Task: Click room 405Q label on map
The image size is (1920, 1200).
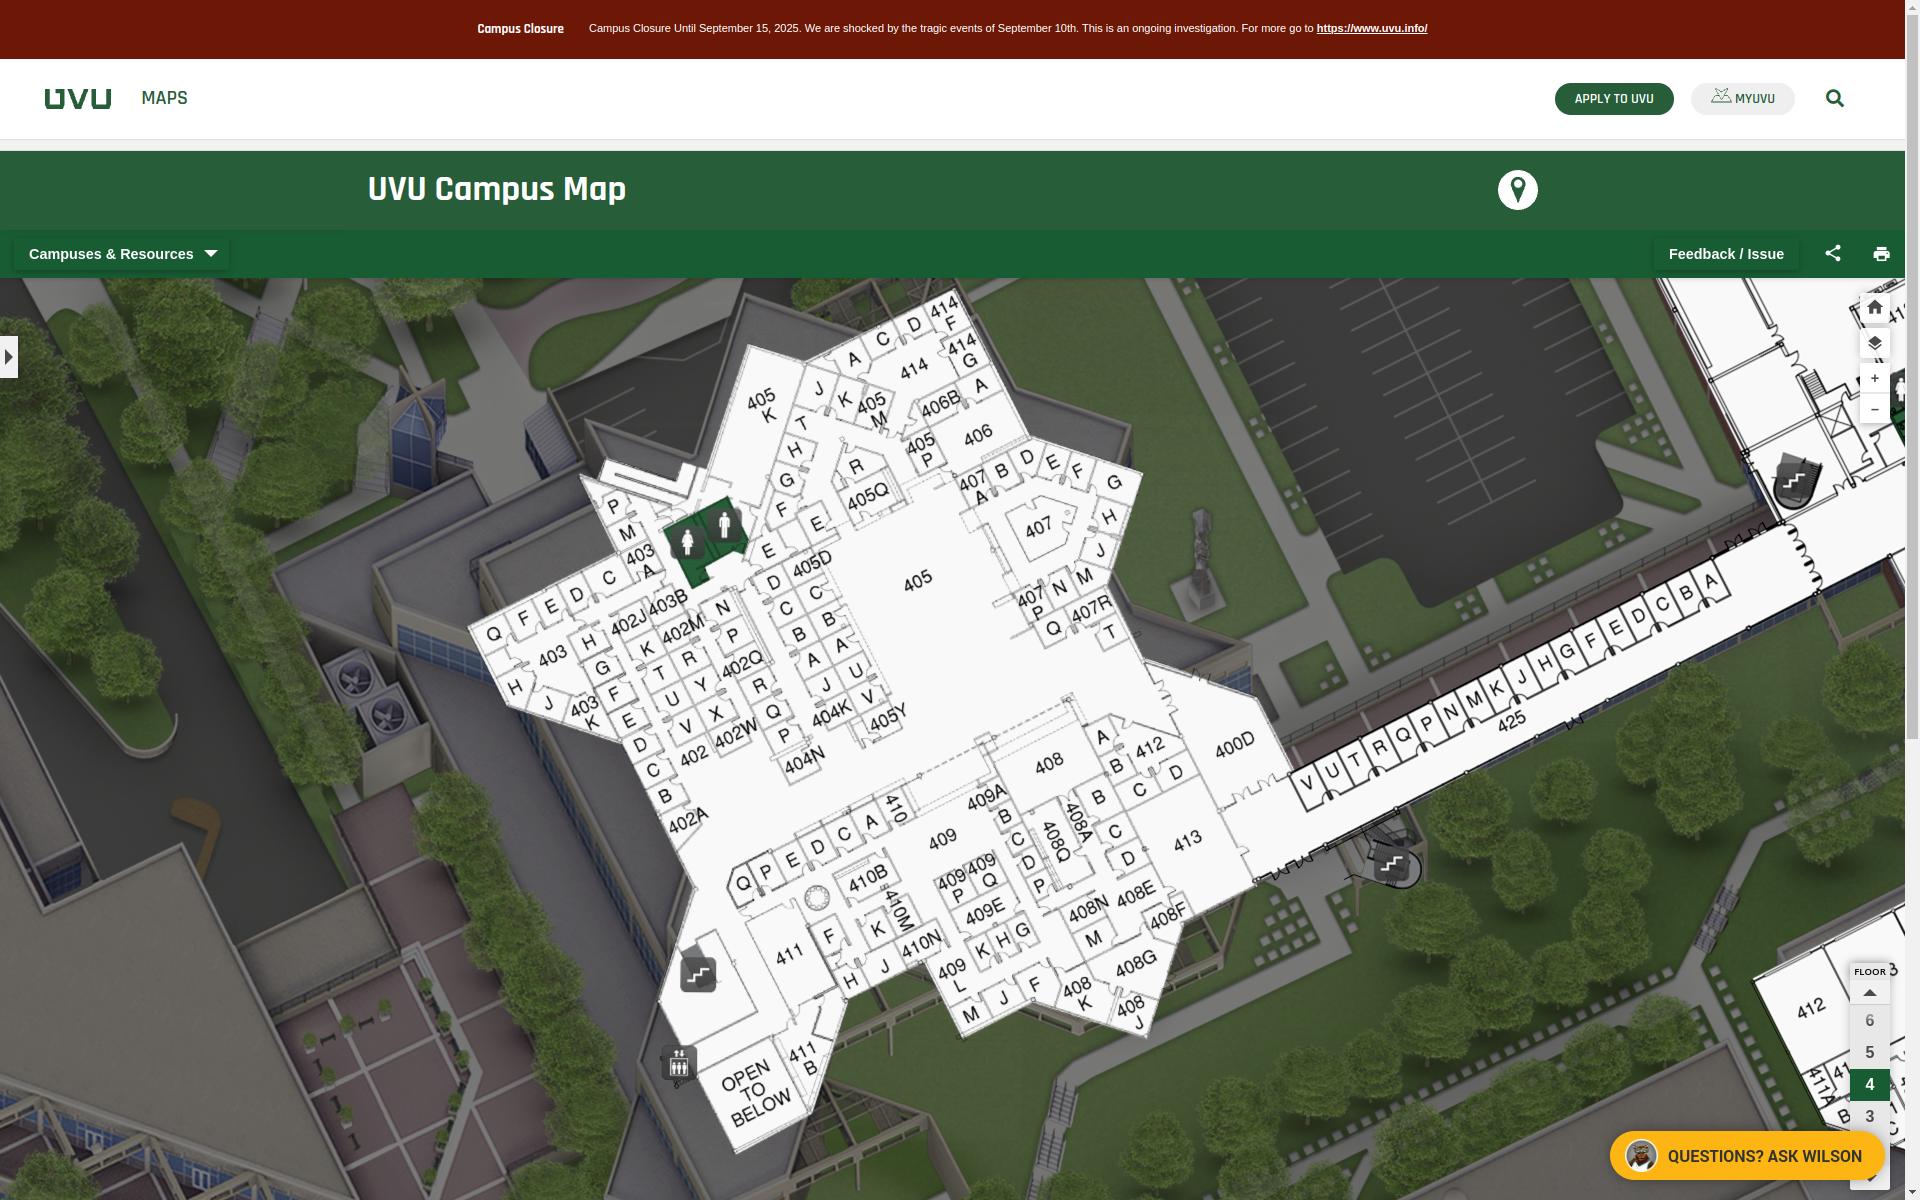Action: click(x=868, y=497)
